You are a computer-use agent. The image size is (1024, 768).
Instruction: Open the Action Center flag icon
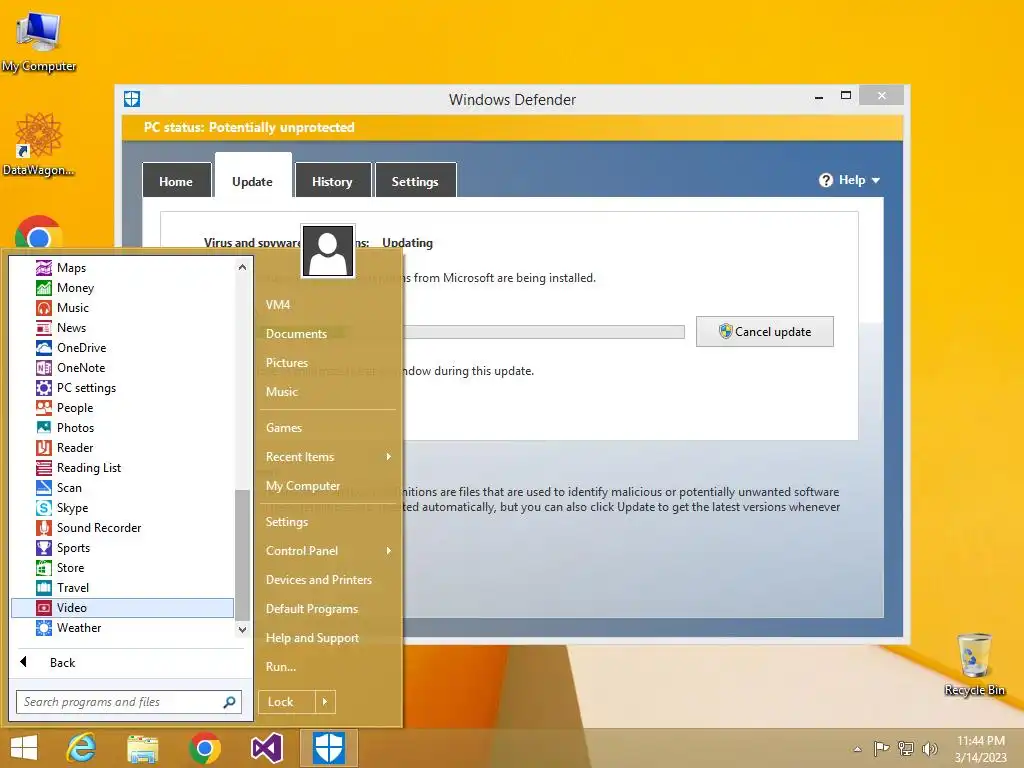[x=882, y=748]
